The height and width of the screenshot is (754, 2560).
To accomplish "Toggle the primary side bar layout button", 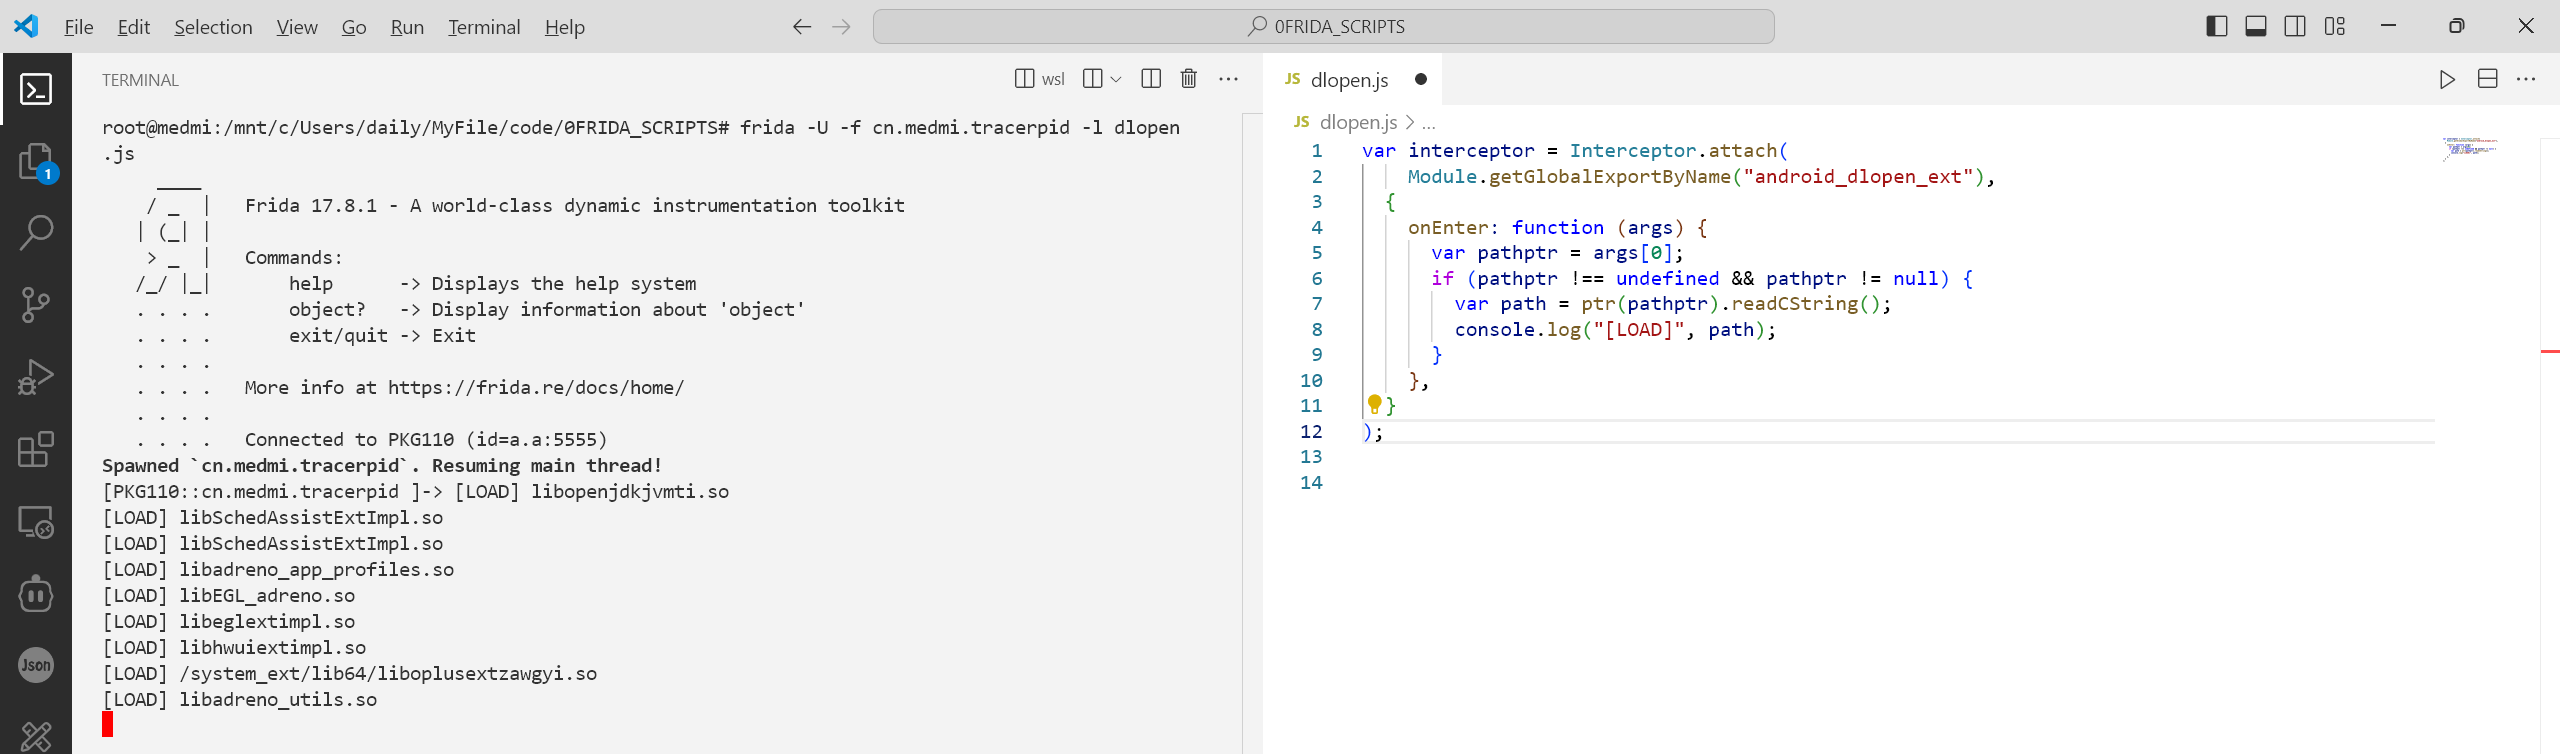I will [2216, 27].
